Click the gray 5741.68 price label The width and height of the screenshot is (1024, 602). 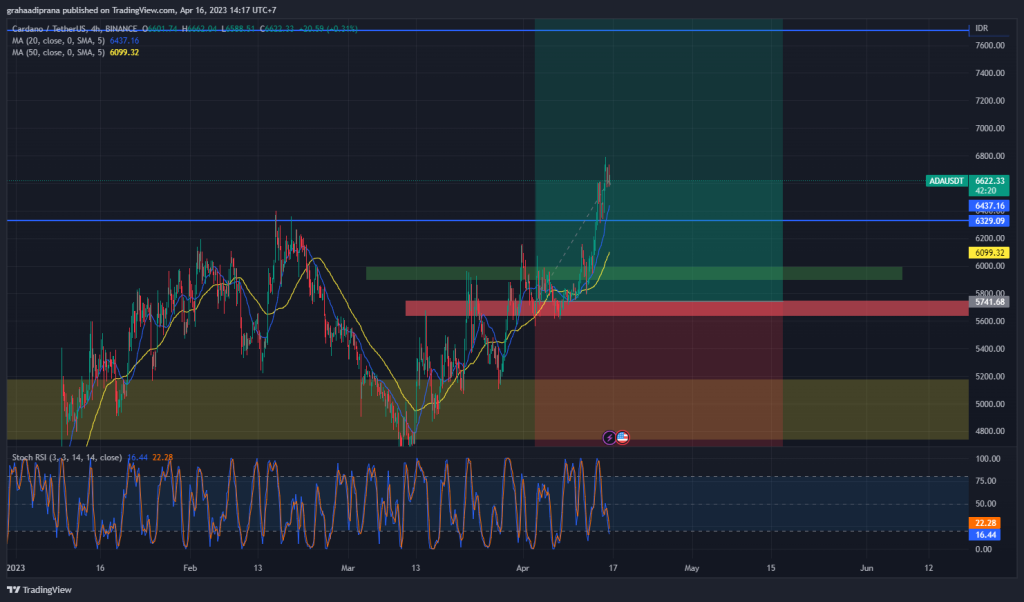pos(989,302)
